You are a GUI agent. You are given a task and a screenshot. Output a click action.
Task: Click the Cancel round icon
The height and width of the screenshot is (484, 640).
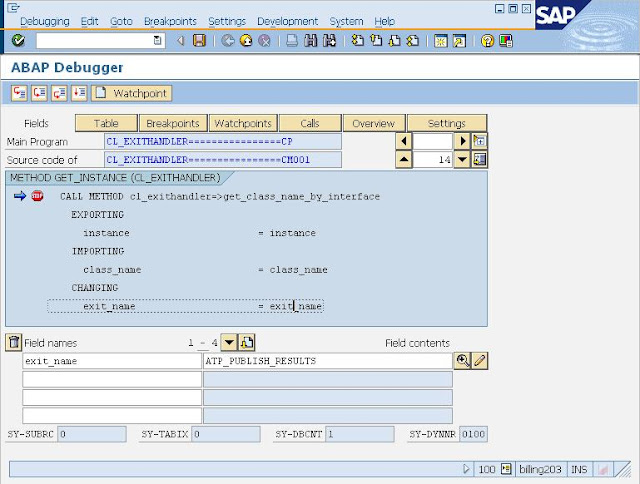[264, 40]
